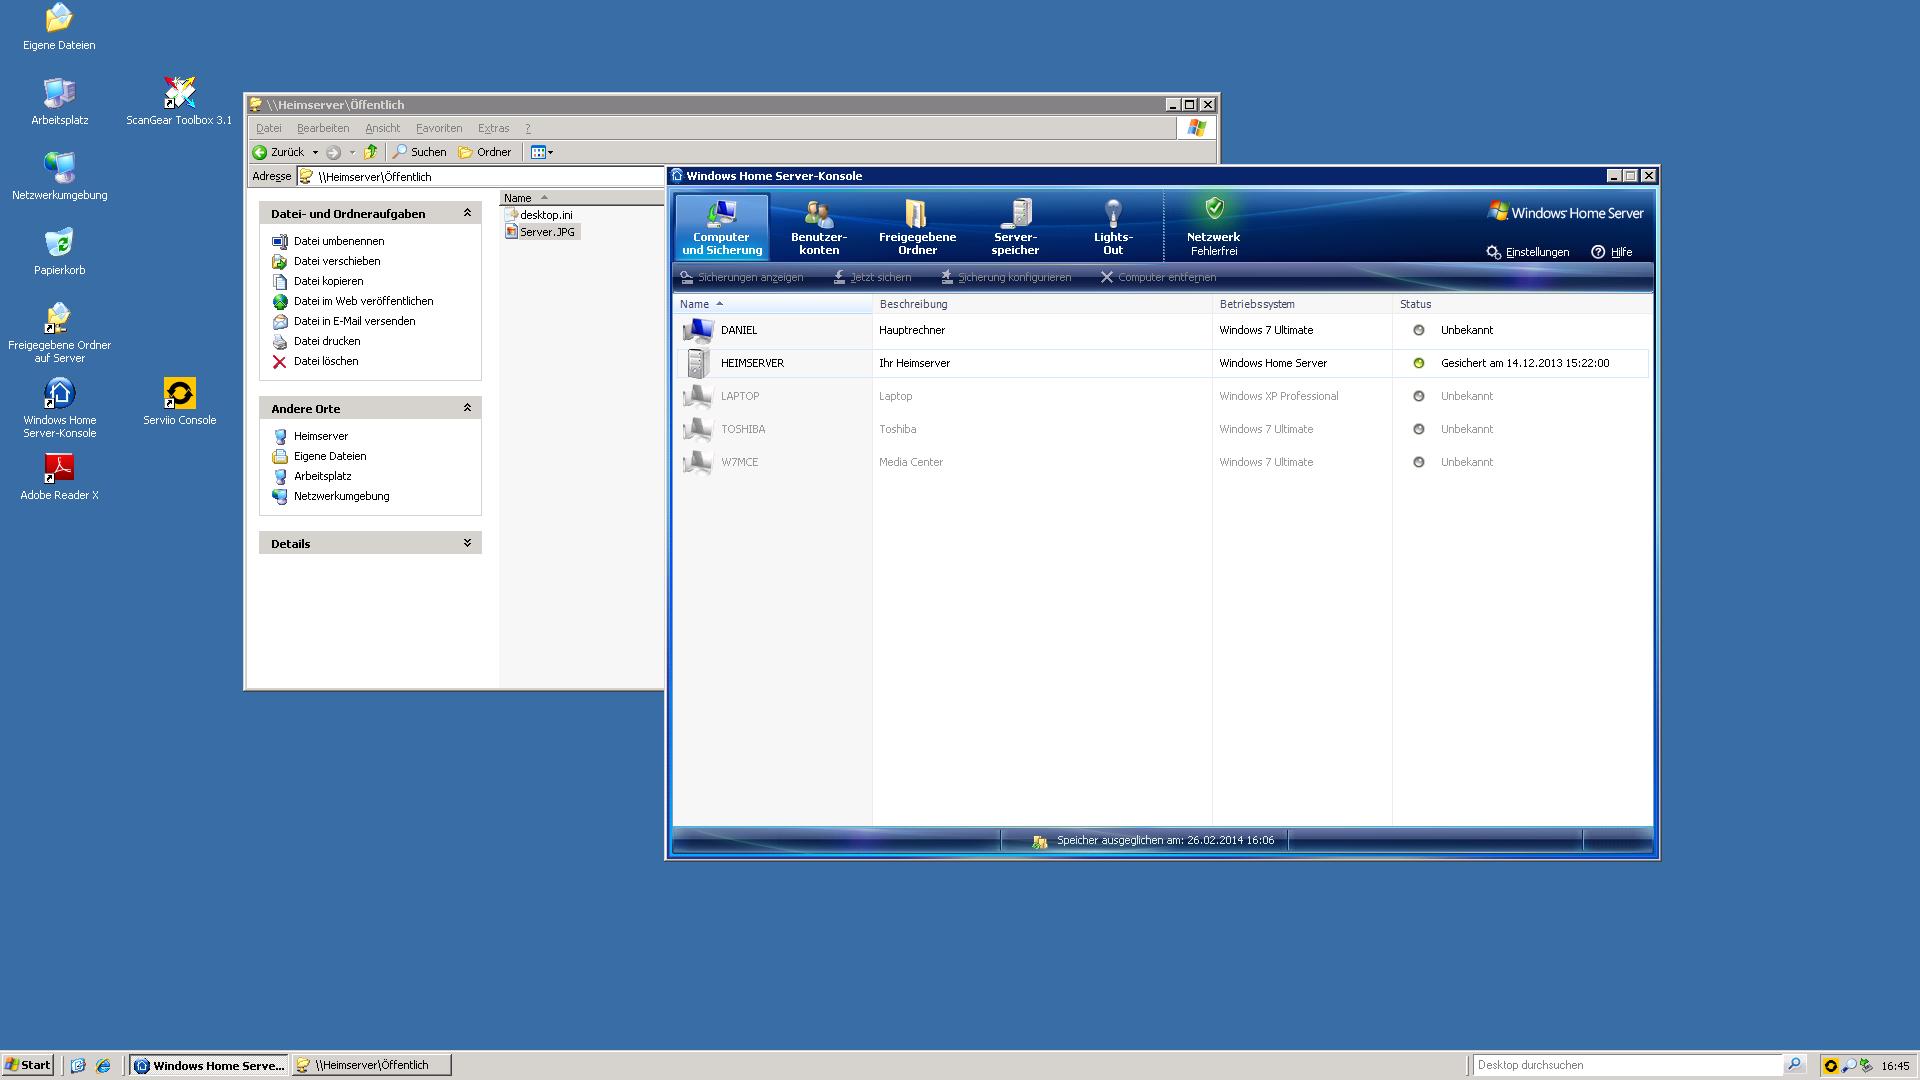Click Up one folder icon

(x=371, y=152)
